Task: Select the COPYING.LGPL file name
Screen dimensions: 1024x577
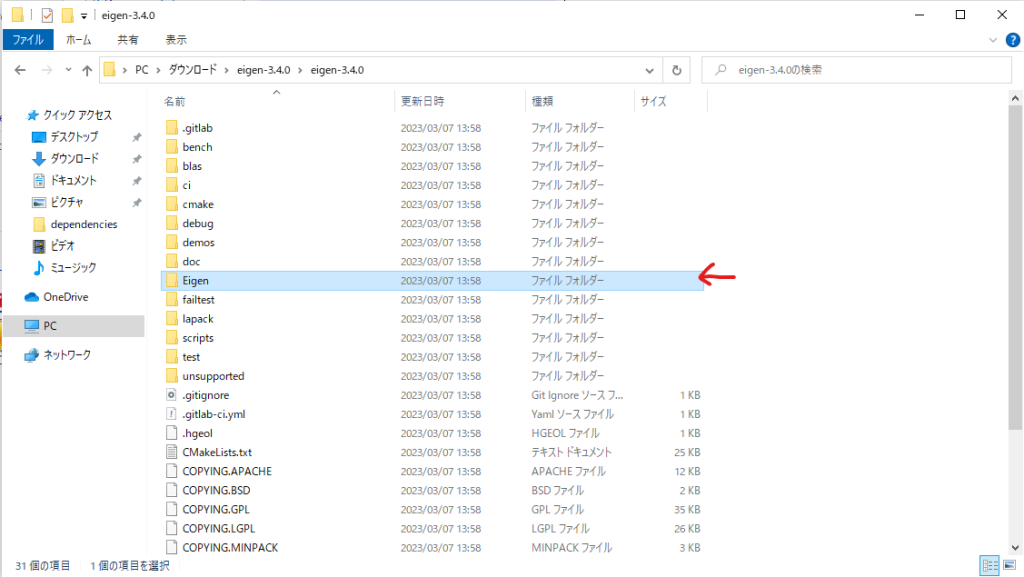Action: pyautogui.click(x=218, y=529)
